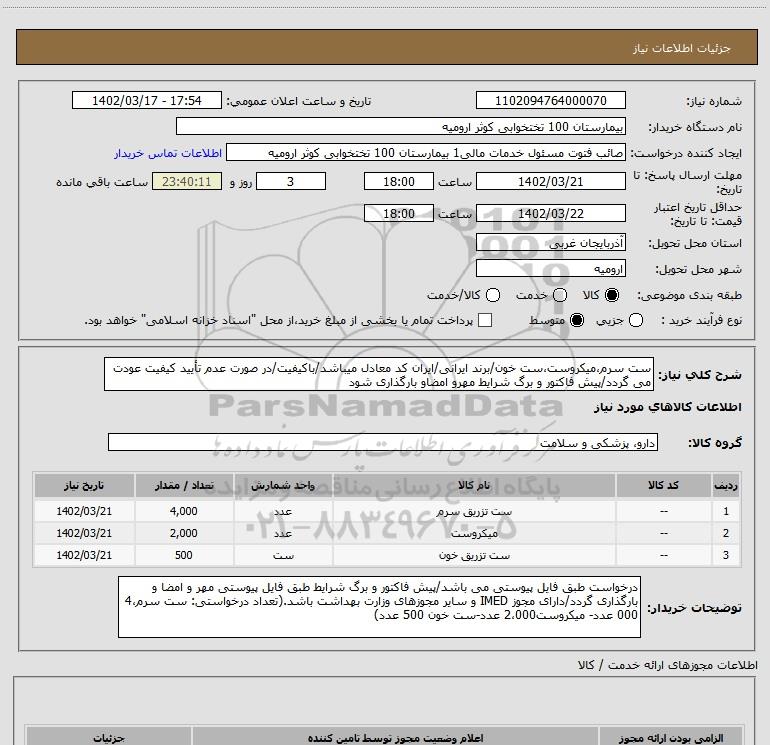This screenshot has height=745, width=770.
Task: Click the response deadline hour 18:00 field
Action: [399, 181]
